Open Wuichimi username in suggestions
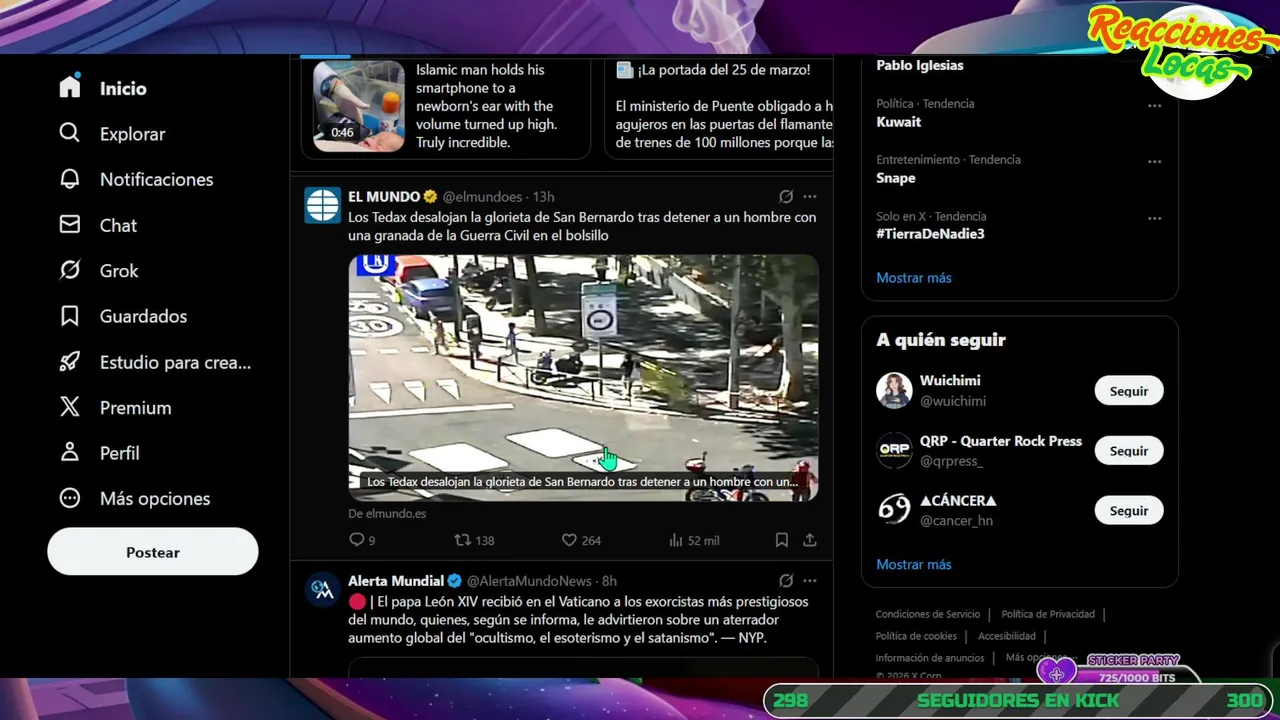The width and height of the screenshot is (1280, 720). click(x=950, y=381)
